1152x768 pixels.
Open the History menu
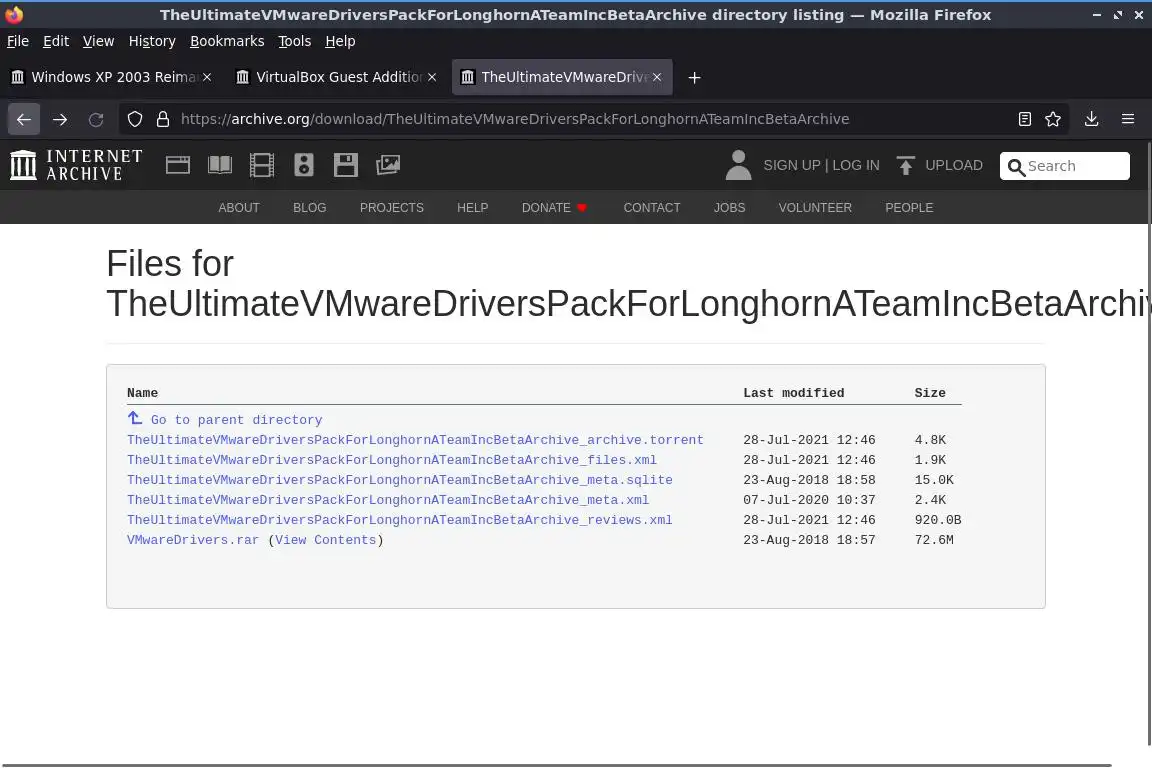click(x=152, y=41)
